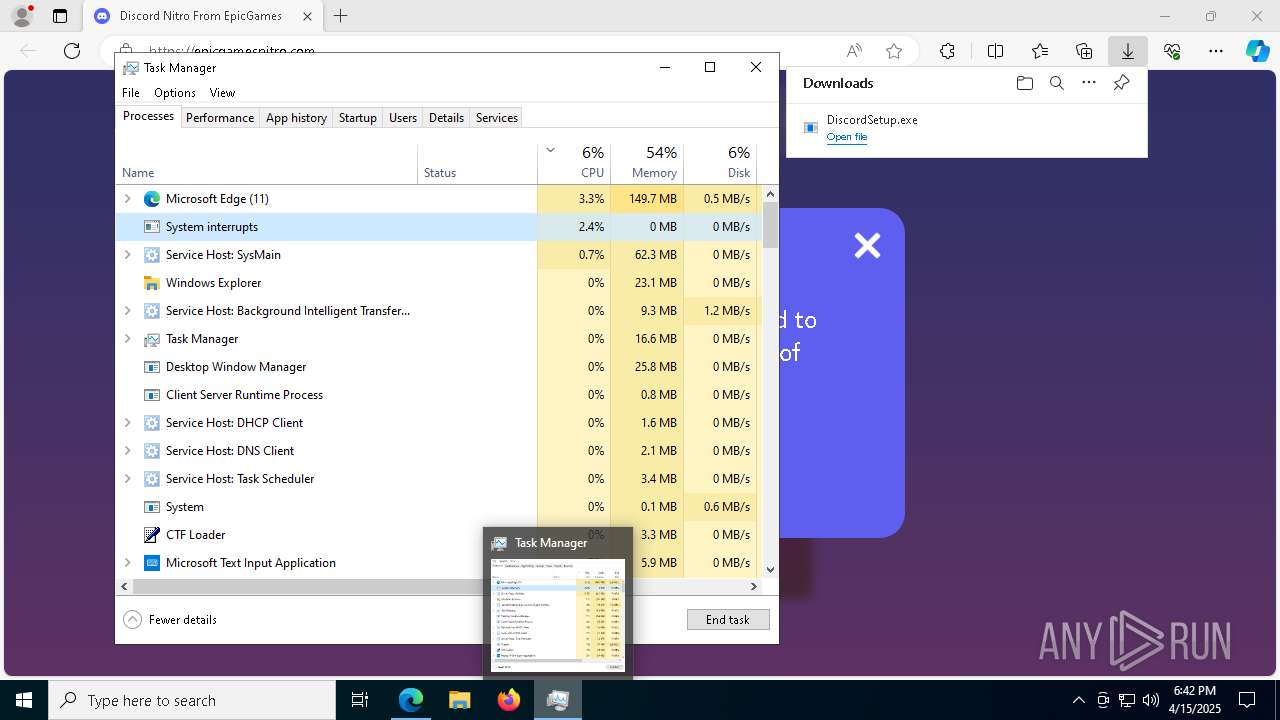1280x720 pixels.
Task: Open Windows Start menu
Action: 24,700
